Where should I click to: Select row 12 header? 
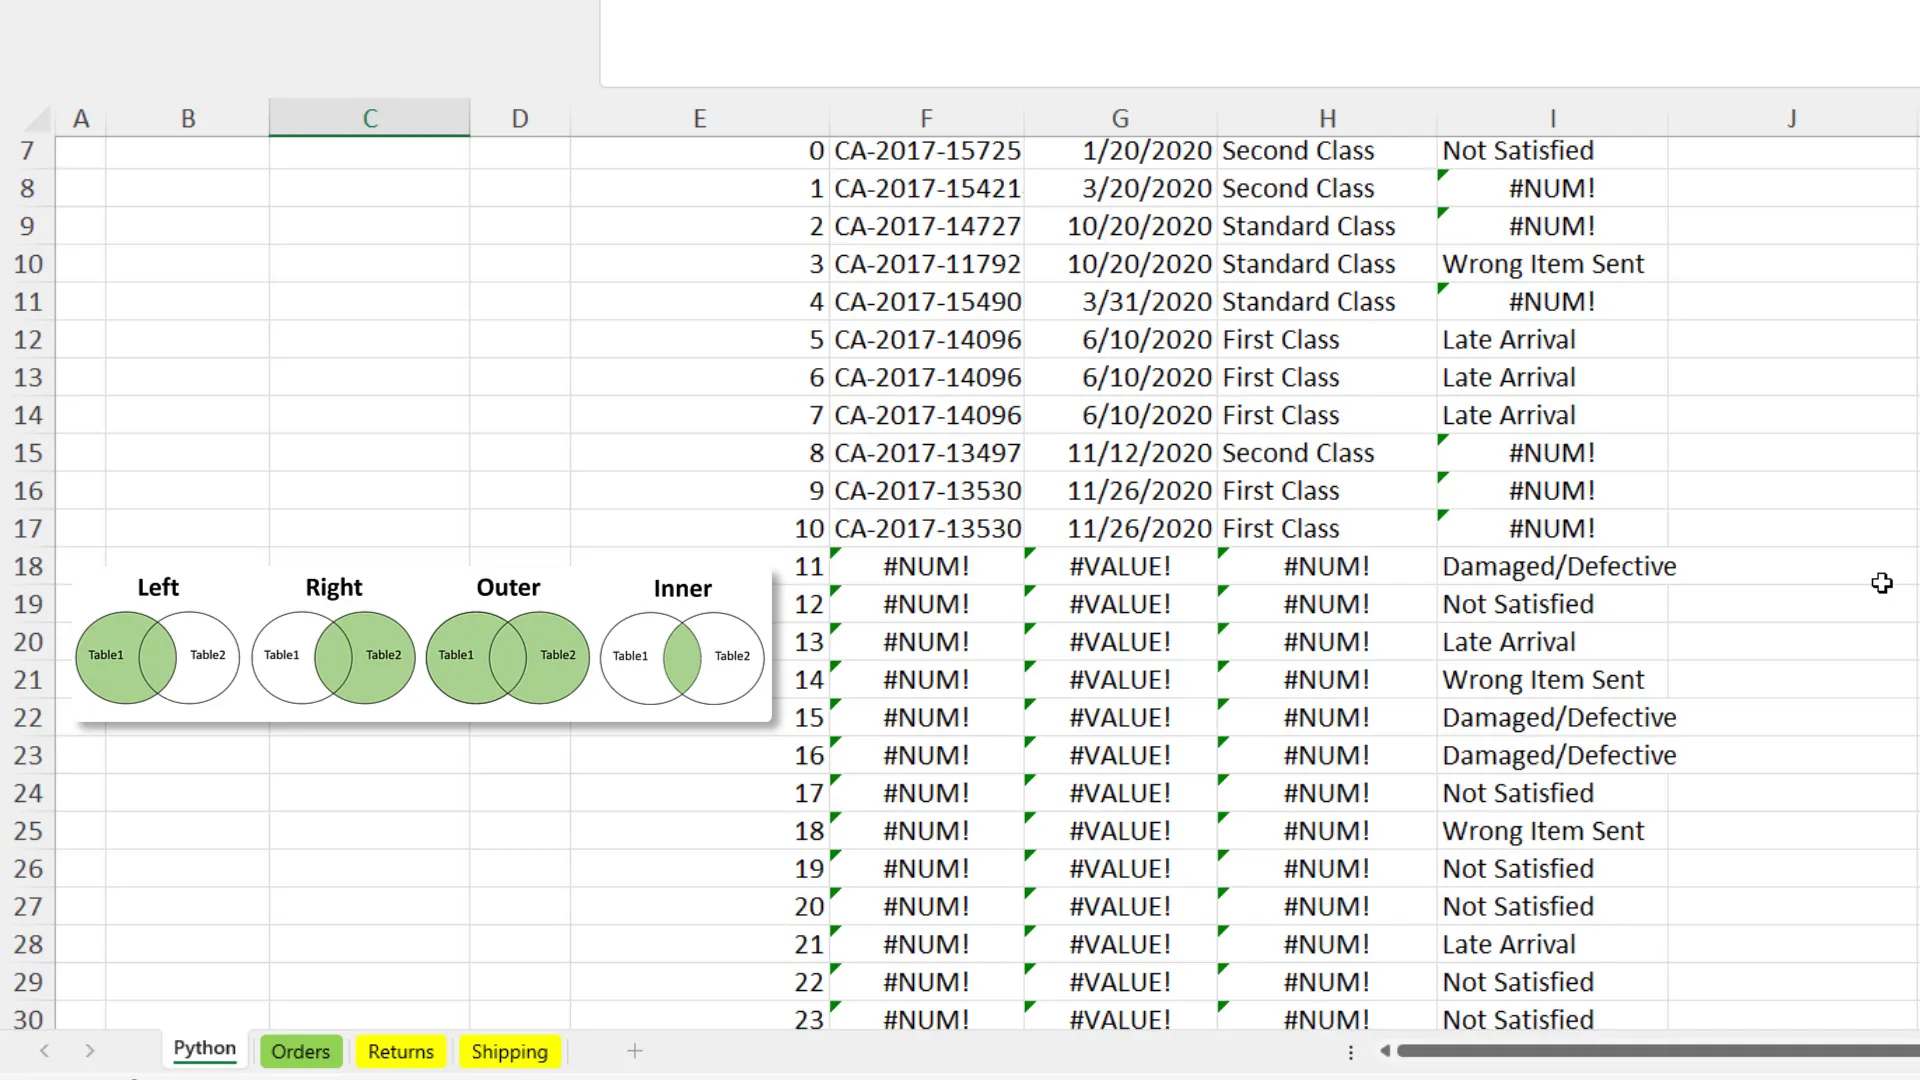(x=29, y=339)
